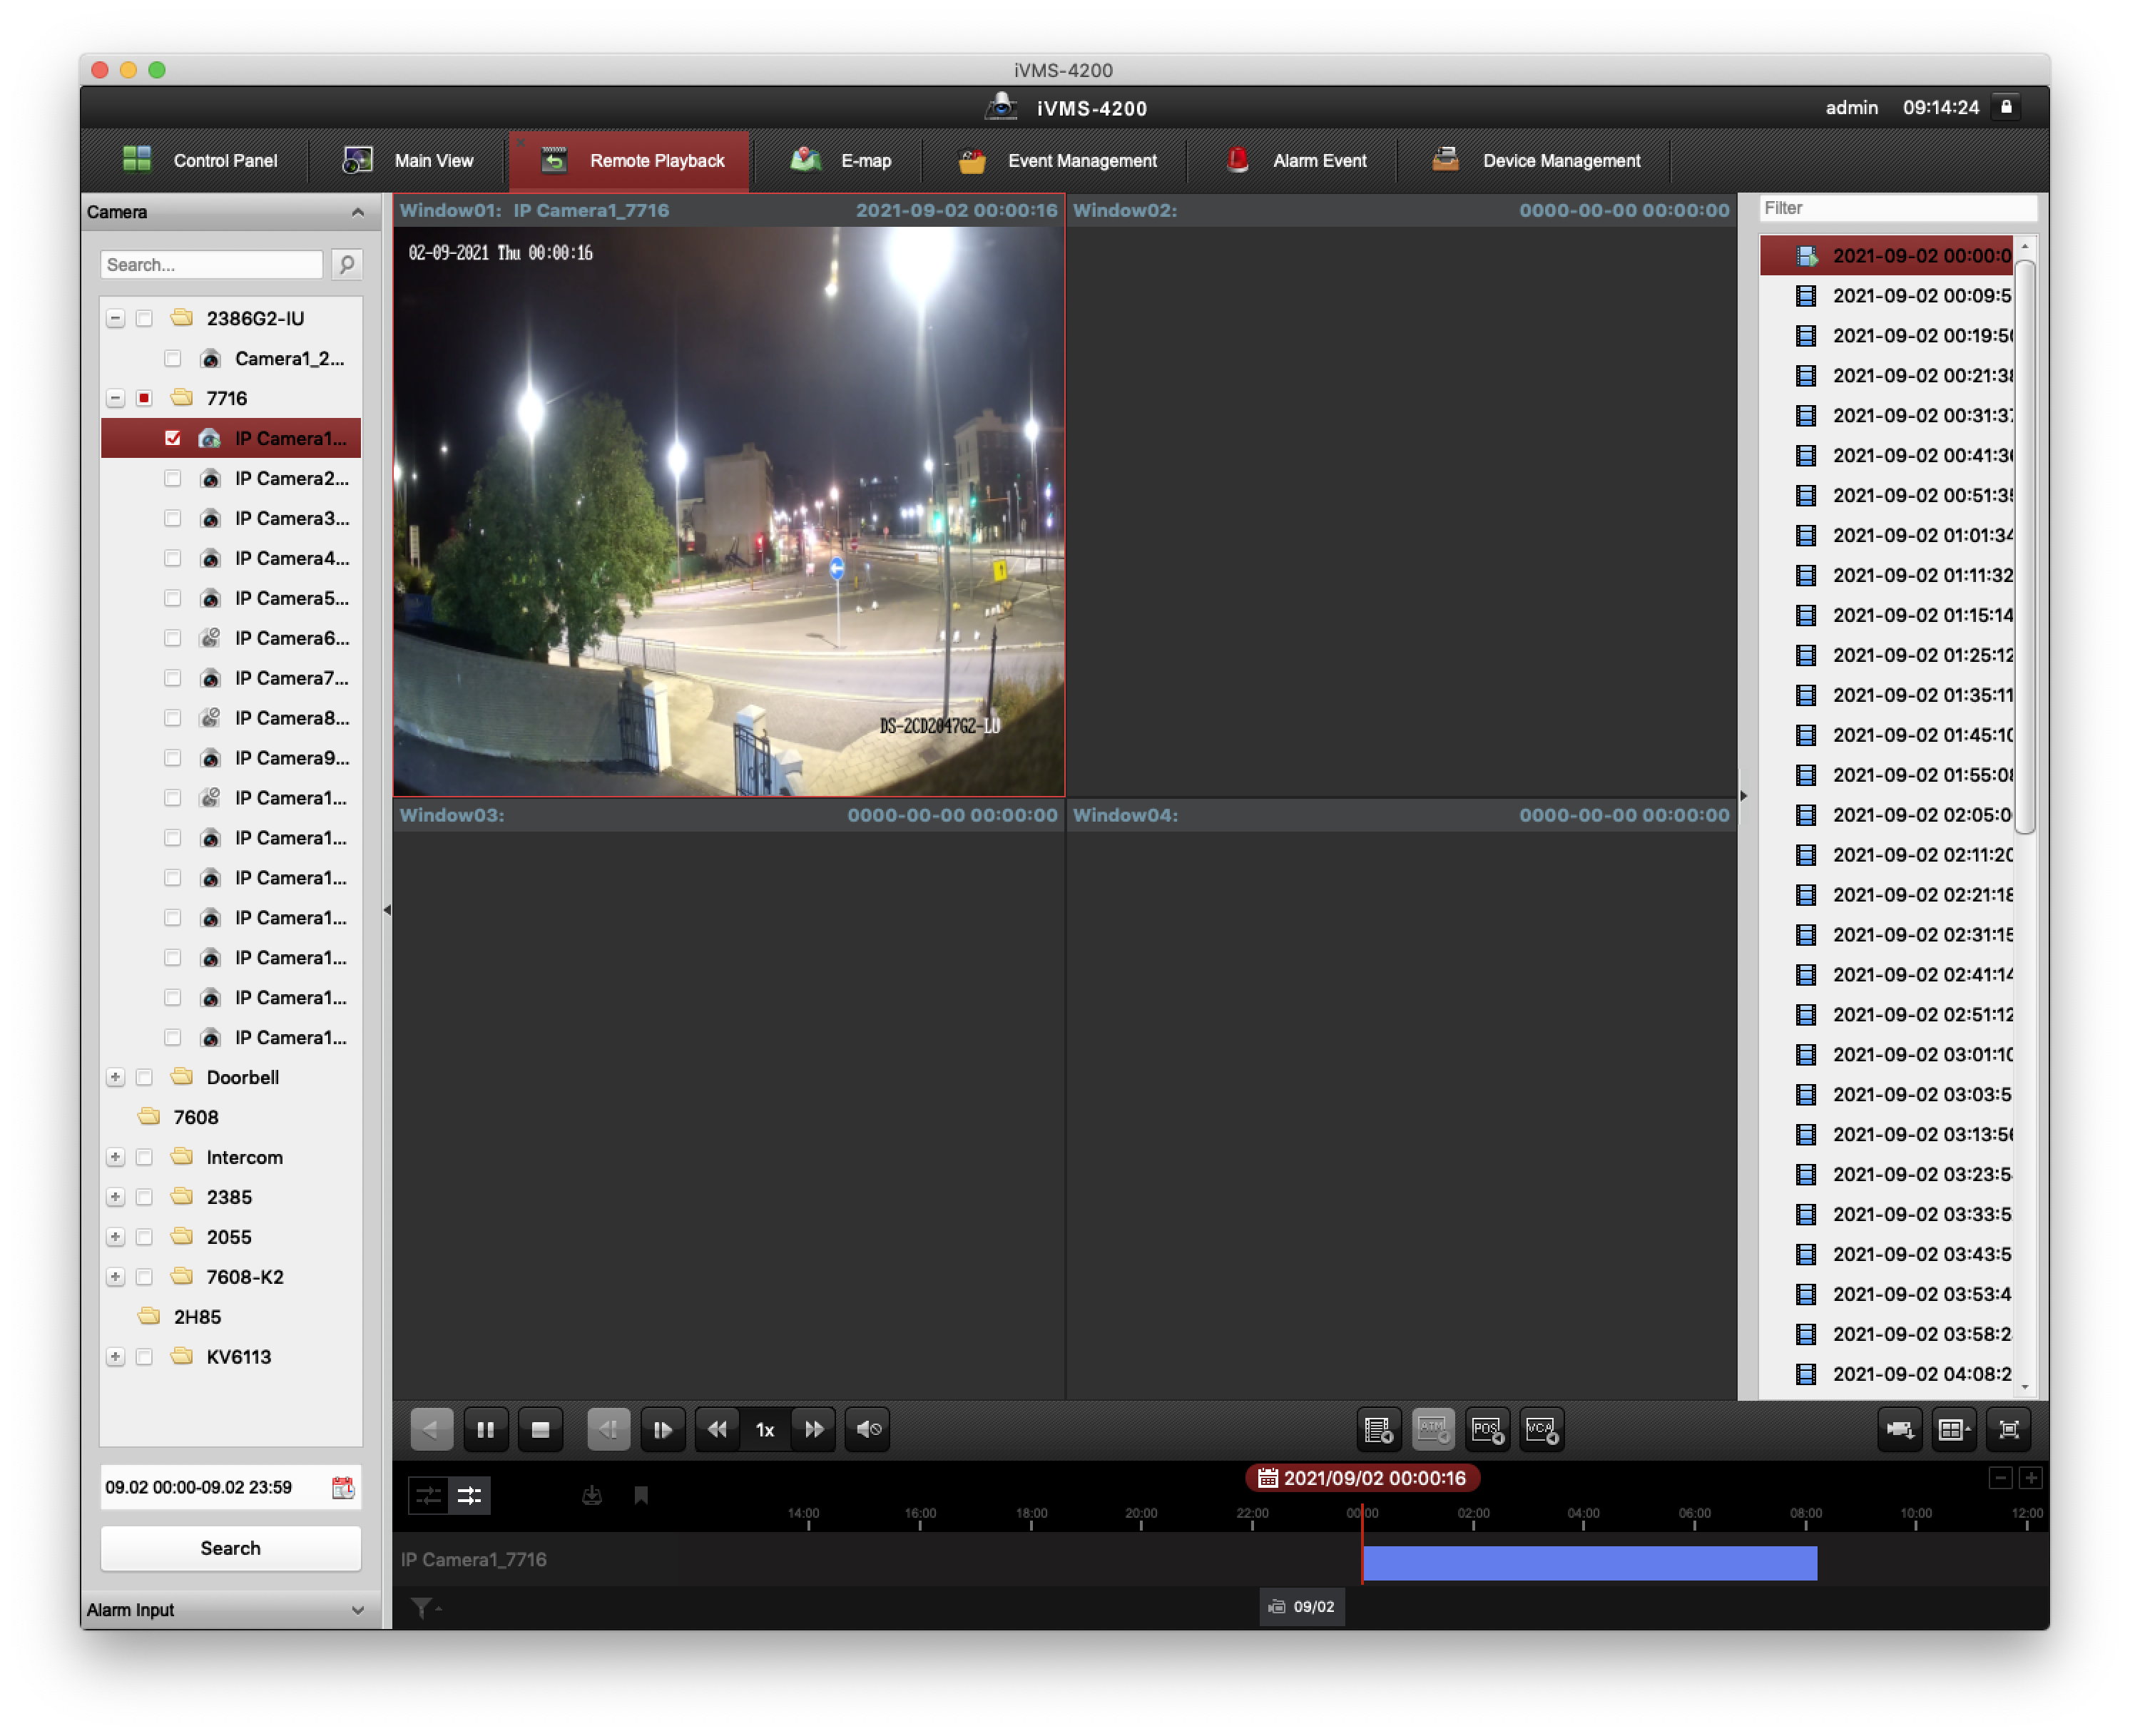Expand the Doorbell device group
Viewport: 2130px width, 1736px height.
[x=115, y=1077]
